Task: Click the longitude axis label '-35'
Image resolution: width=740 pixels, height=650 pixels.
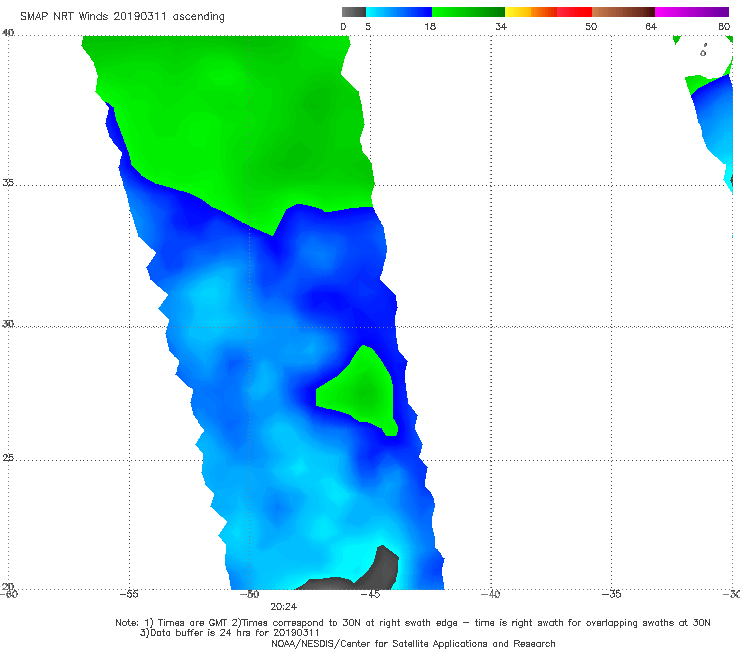Action: [x=611, y=594]
